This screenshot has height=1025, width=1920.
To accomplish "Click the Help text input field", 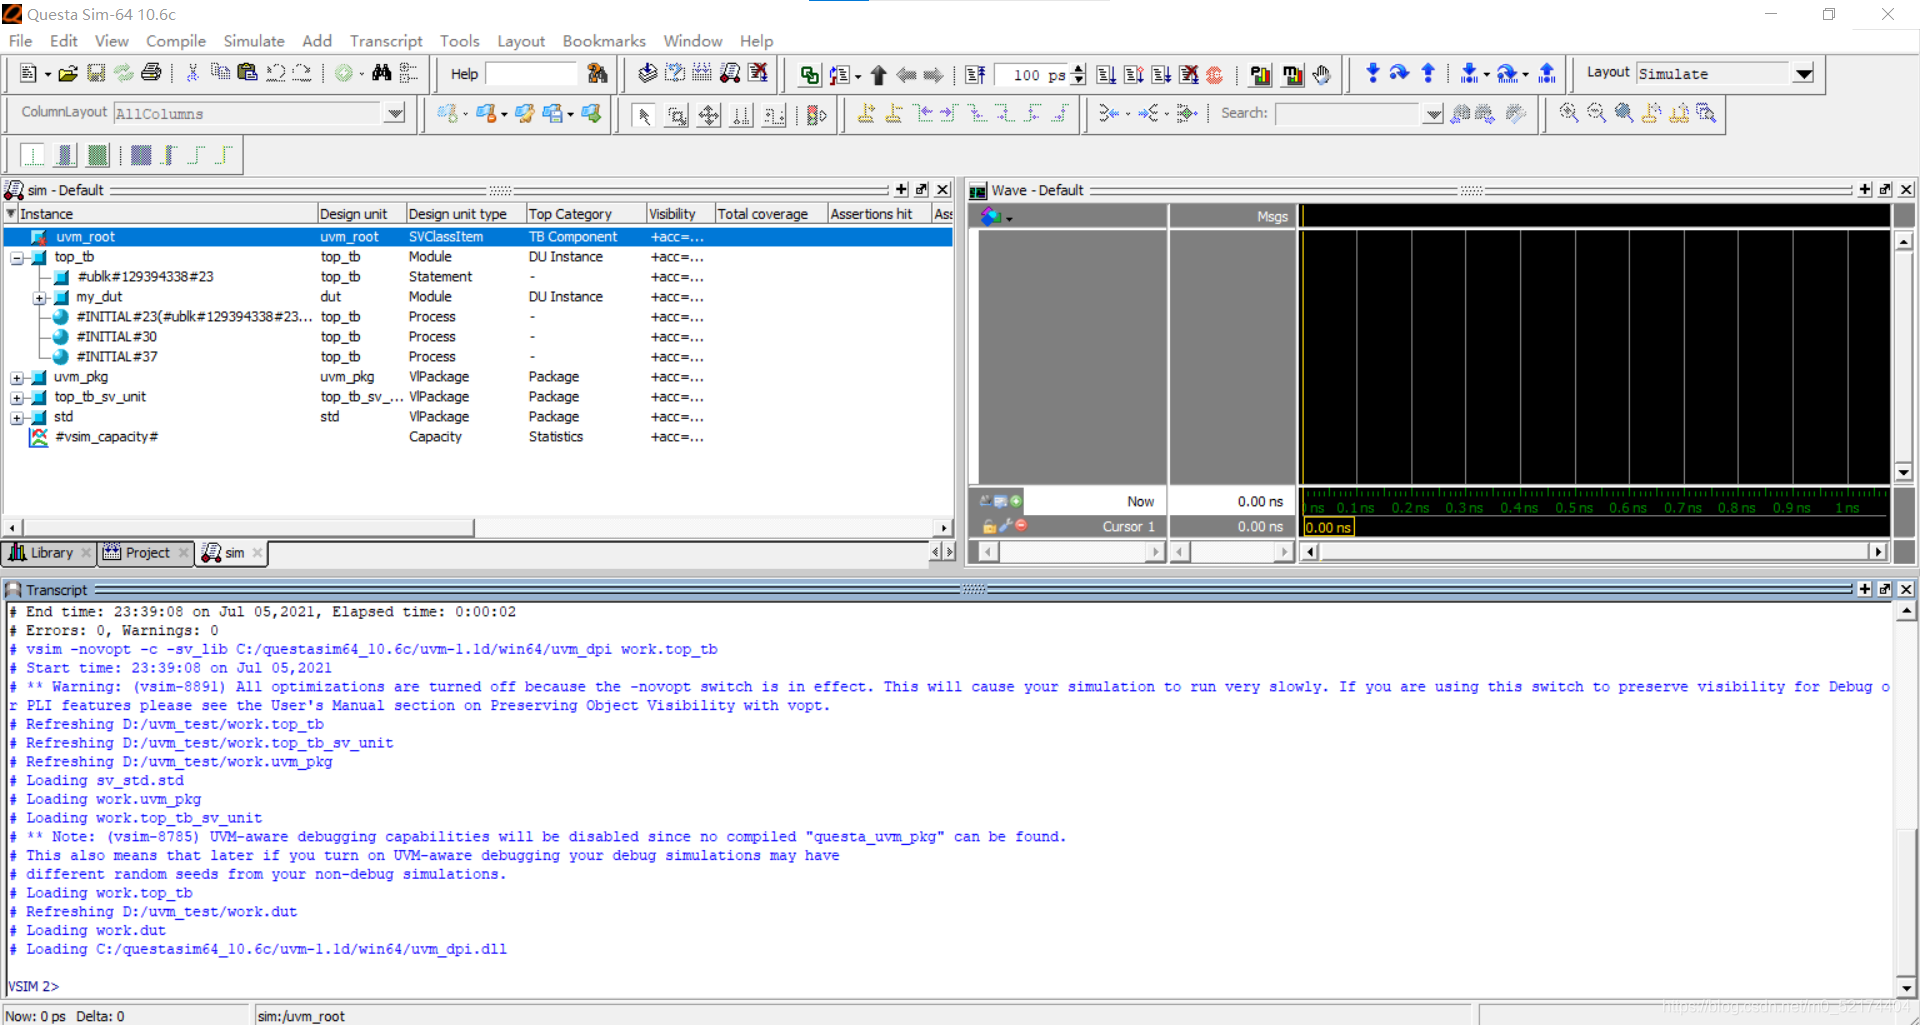I will tap(531, 74).
